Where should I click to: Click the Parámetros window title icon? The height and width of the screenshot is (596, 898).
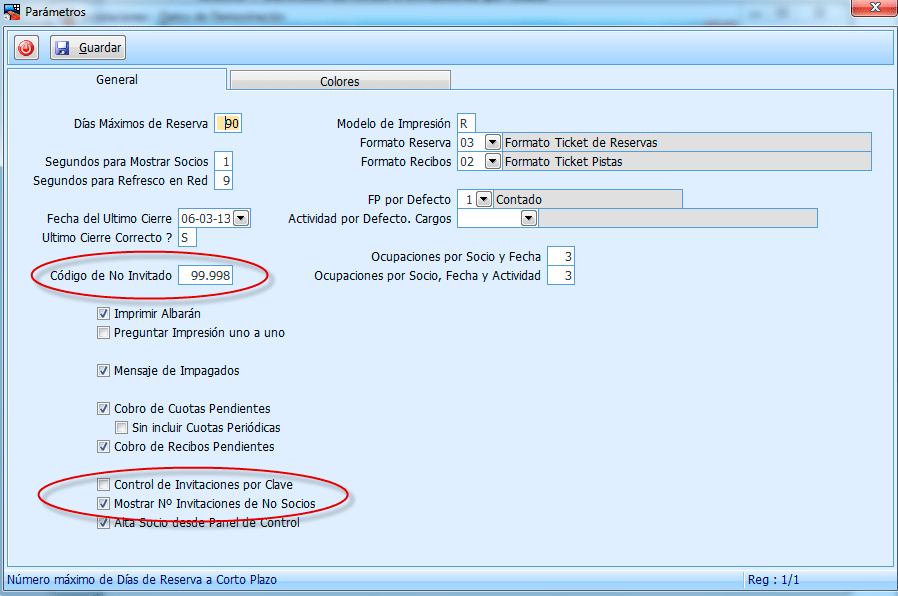pos(13,12)
